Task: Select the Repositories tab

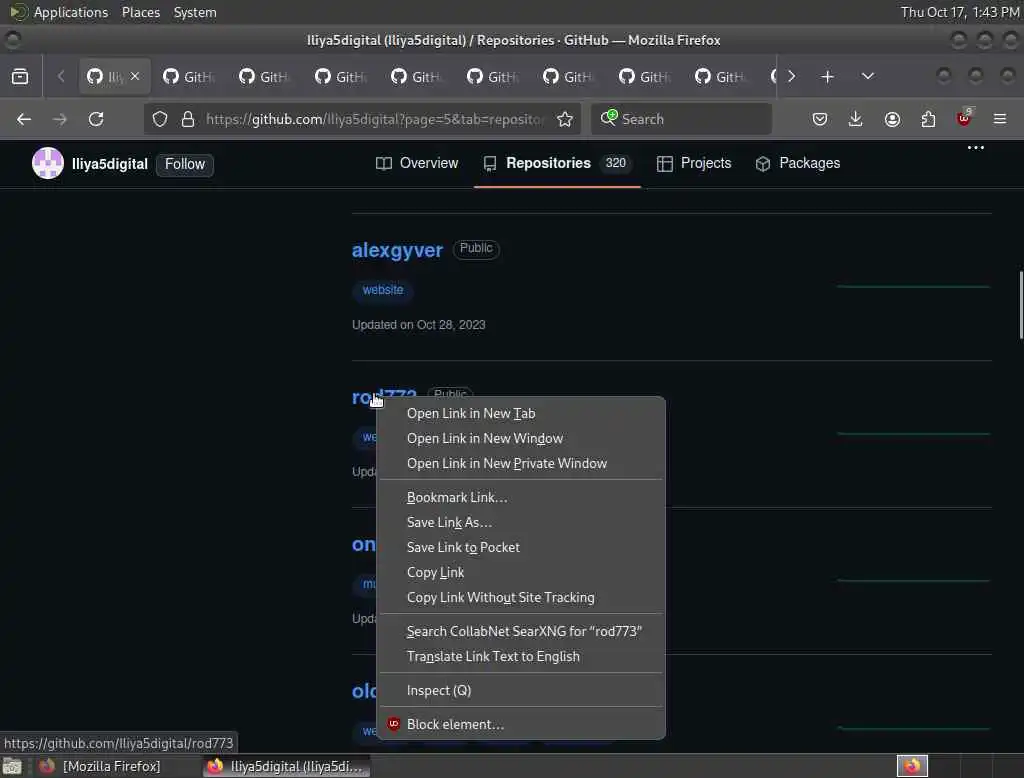Action: [x=557, y=163]
